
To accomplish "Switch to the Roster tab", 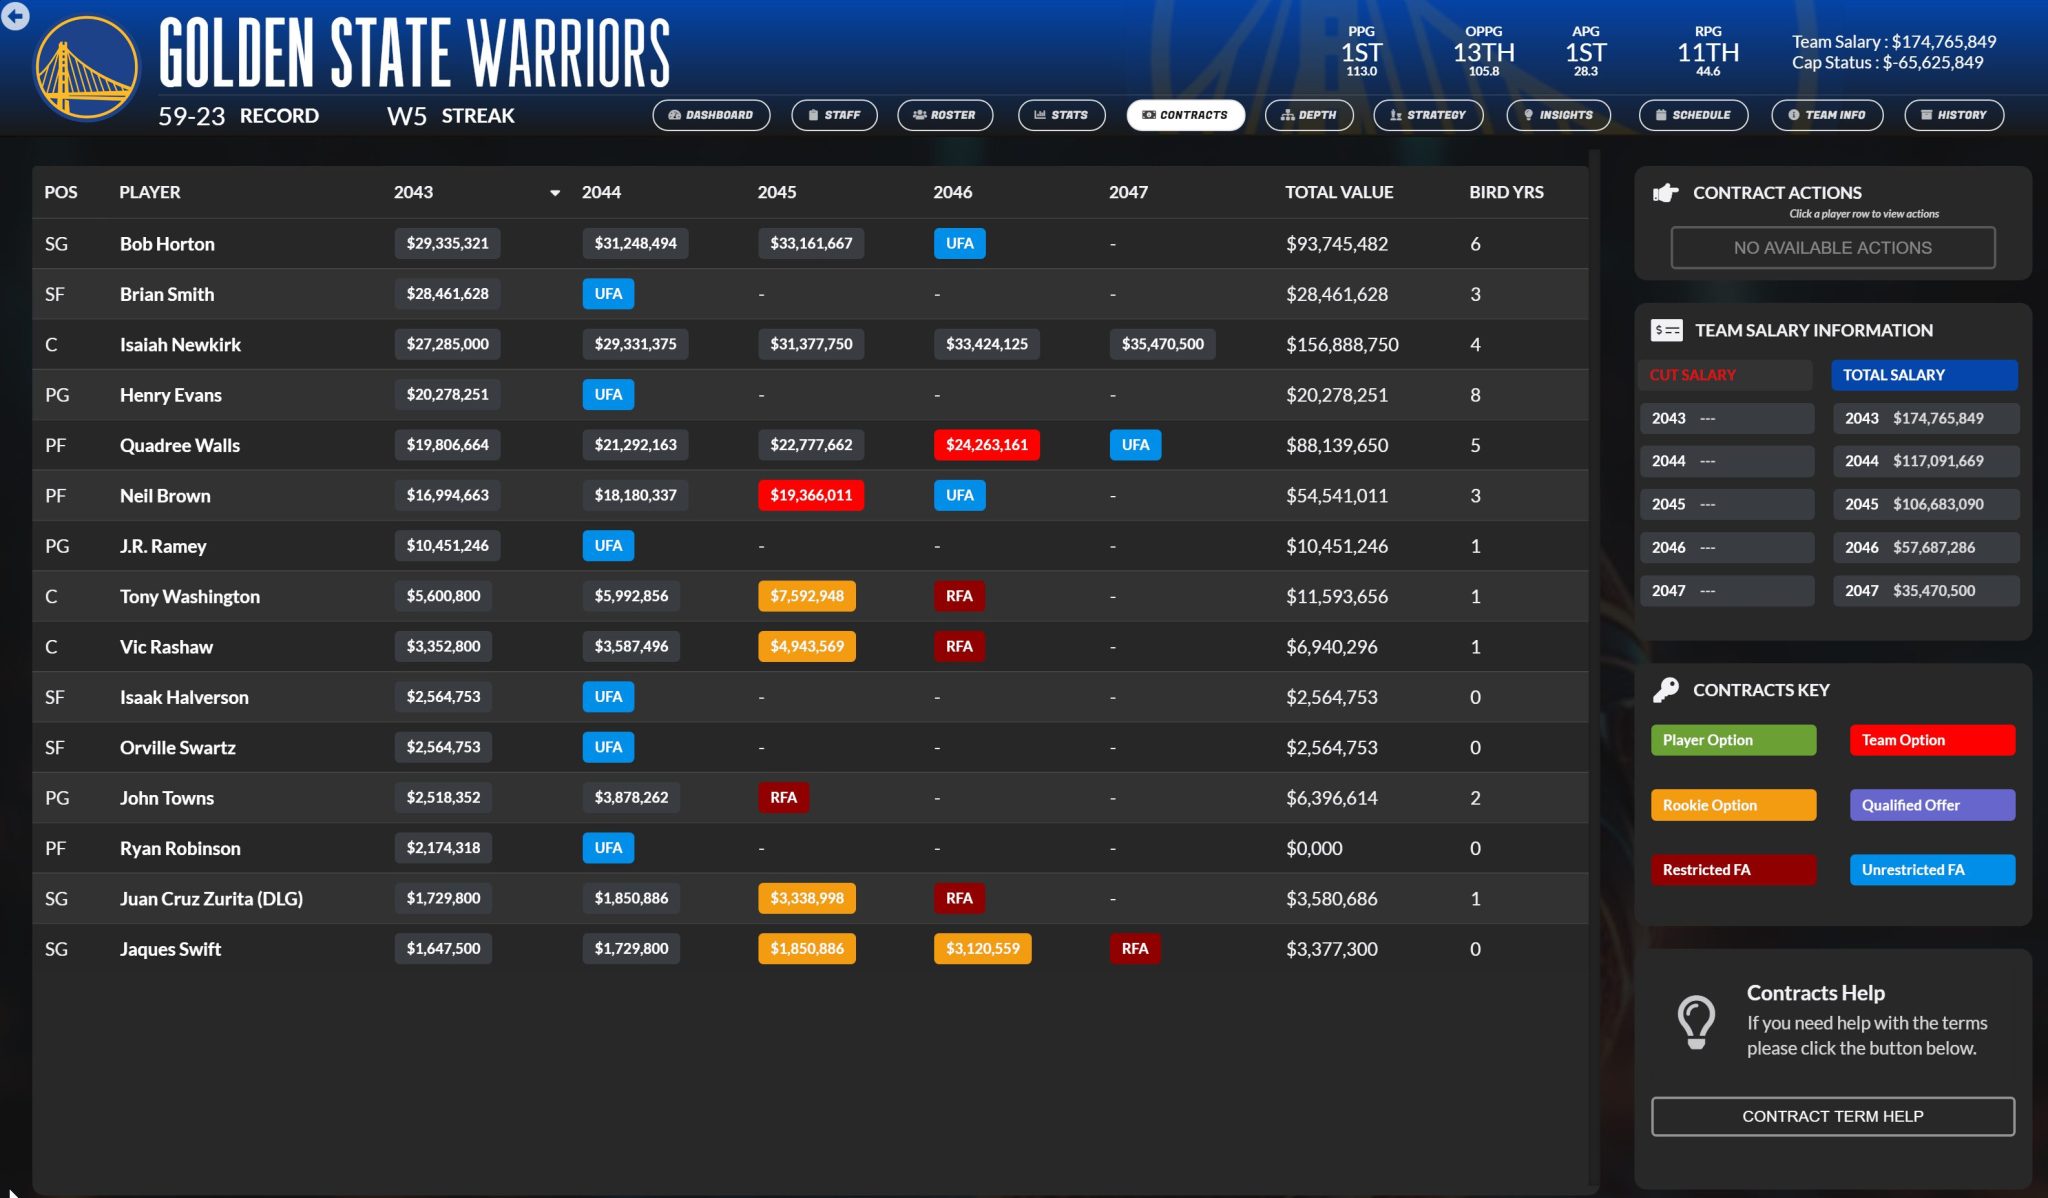I will point(944,115).
